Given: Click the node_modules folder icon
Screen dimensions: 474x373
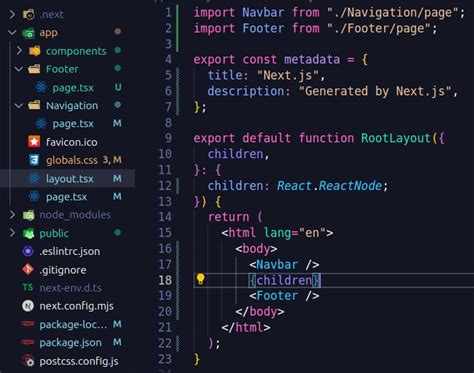Looking at the screenshot, I should pos(29,215).
